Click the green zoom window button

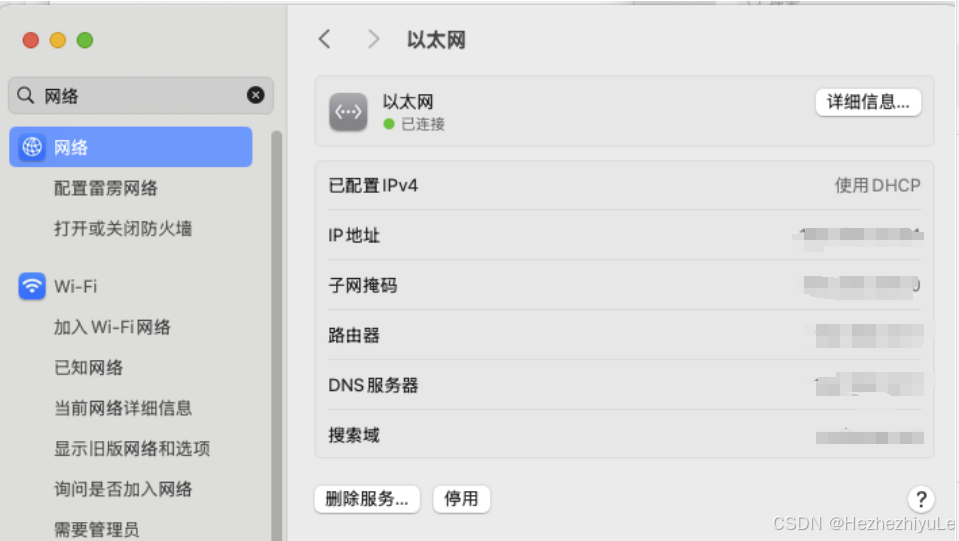(x=85, y=40)
